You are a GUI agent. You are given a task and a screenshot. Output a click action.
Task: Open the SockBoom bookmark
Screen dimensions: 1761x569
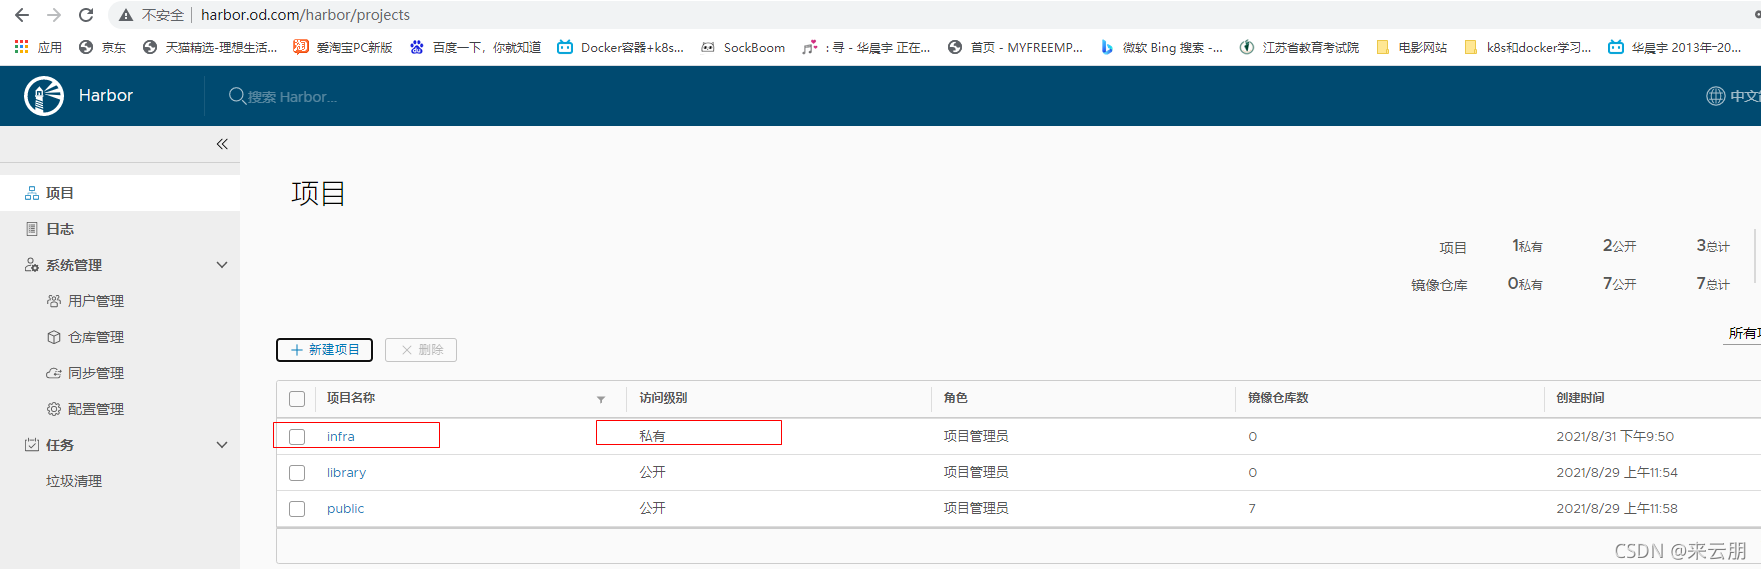point(743,47)
